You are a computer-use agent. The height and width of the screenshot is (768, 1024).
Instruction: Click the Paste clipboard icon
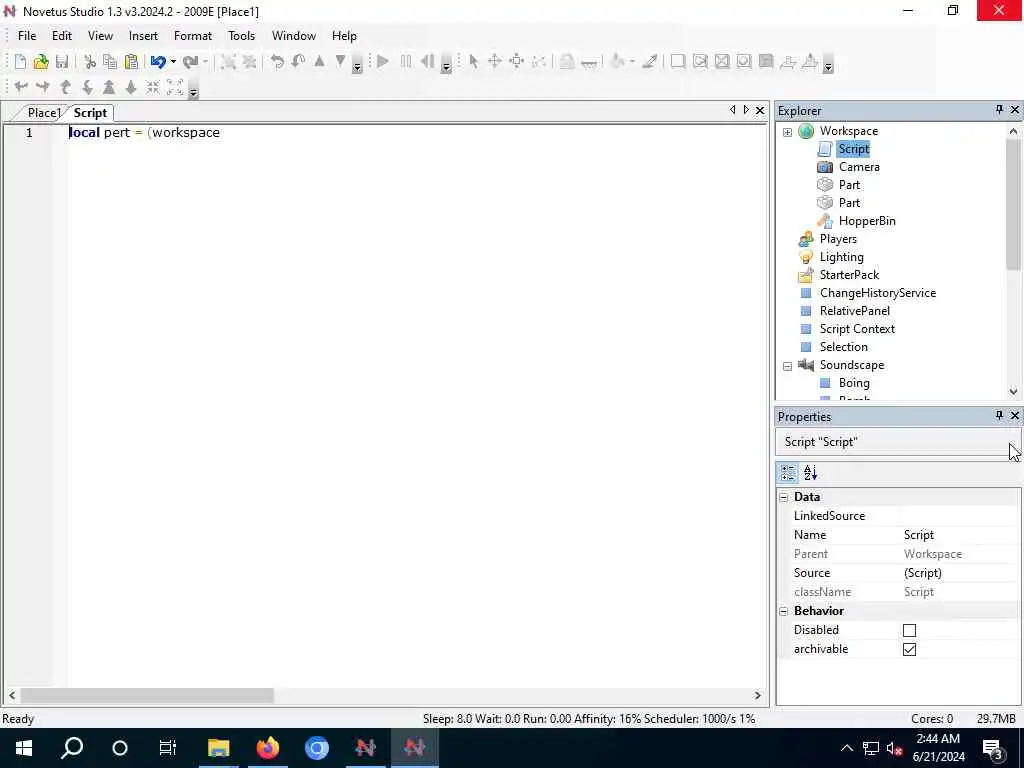tap(131, 62)
